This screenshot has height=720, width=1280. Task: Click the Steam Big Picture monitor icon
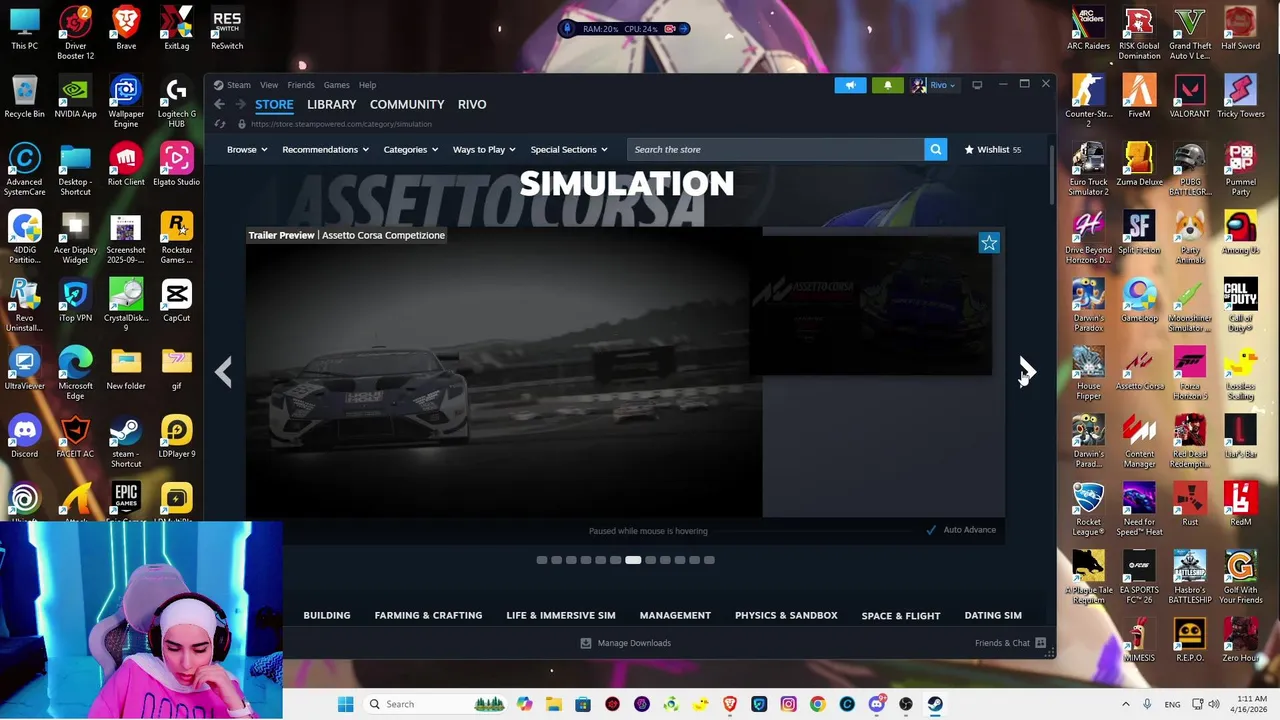[x=977, y=85]
